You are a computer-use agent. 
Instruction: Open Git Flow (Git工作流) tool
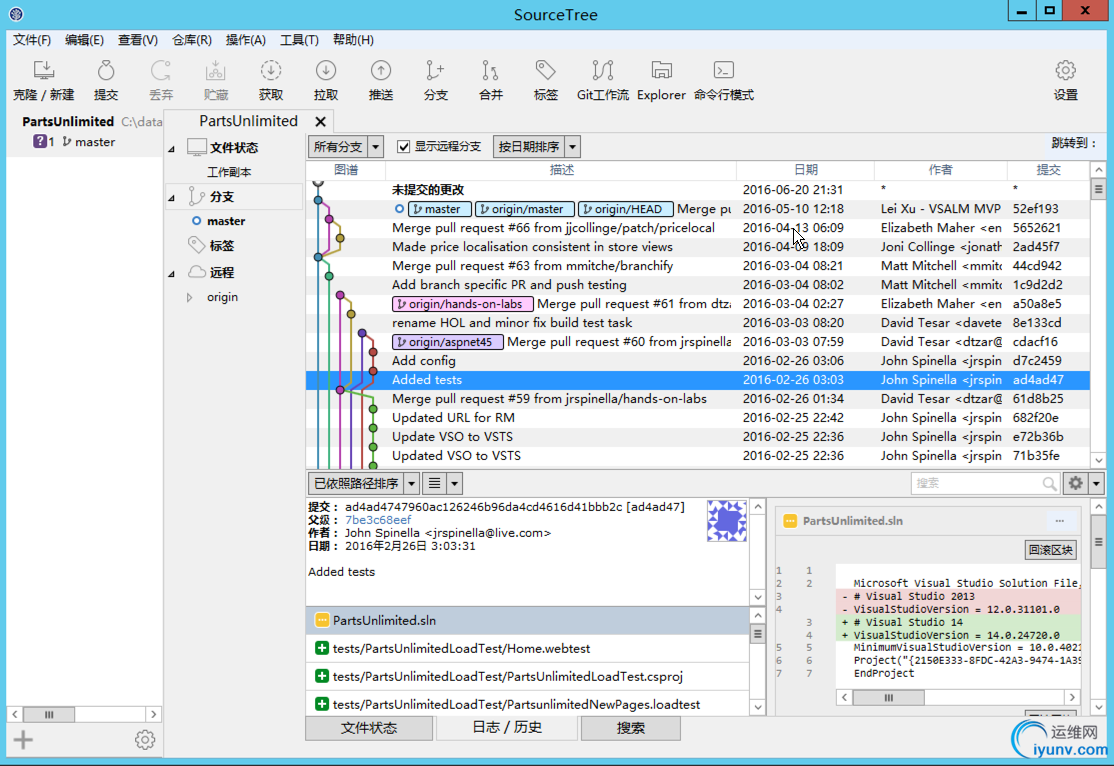click(x=602, y=80)
